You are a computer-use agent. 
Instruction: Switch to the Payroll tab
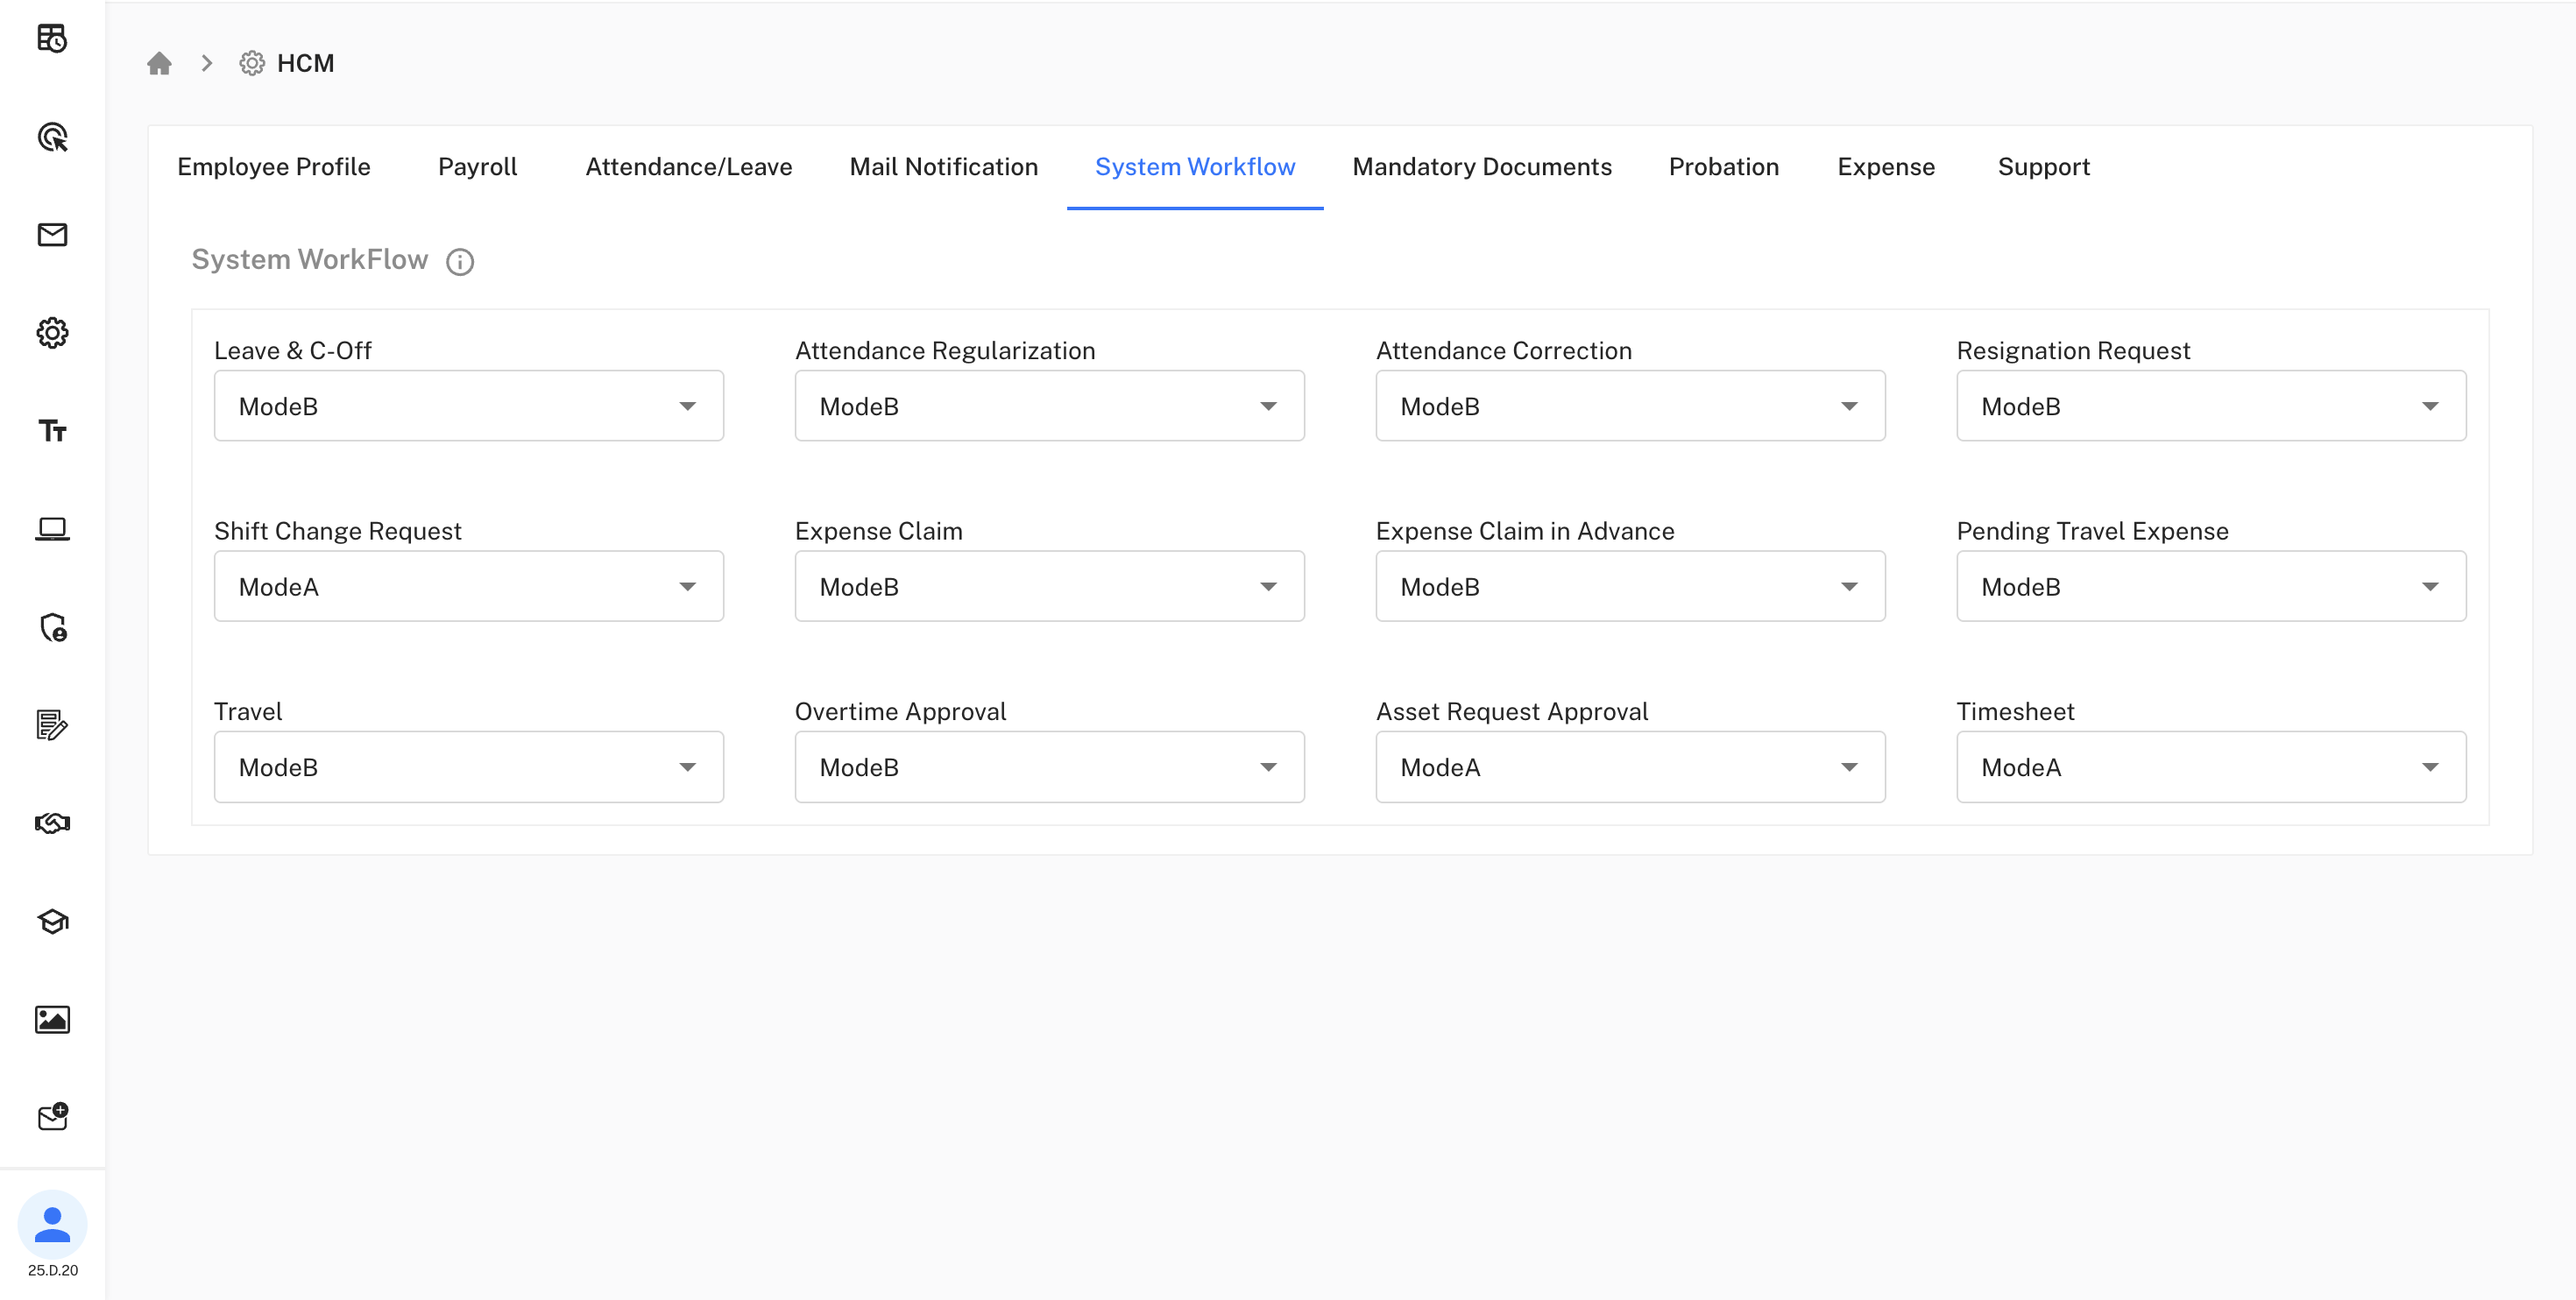[477, 167]
